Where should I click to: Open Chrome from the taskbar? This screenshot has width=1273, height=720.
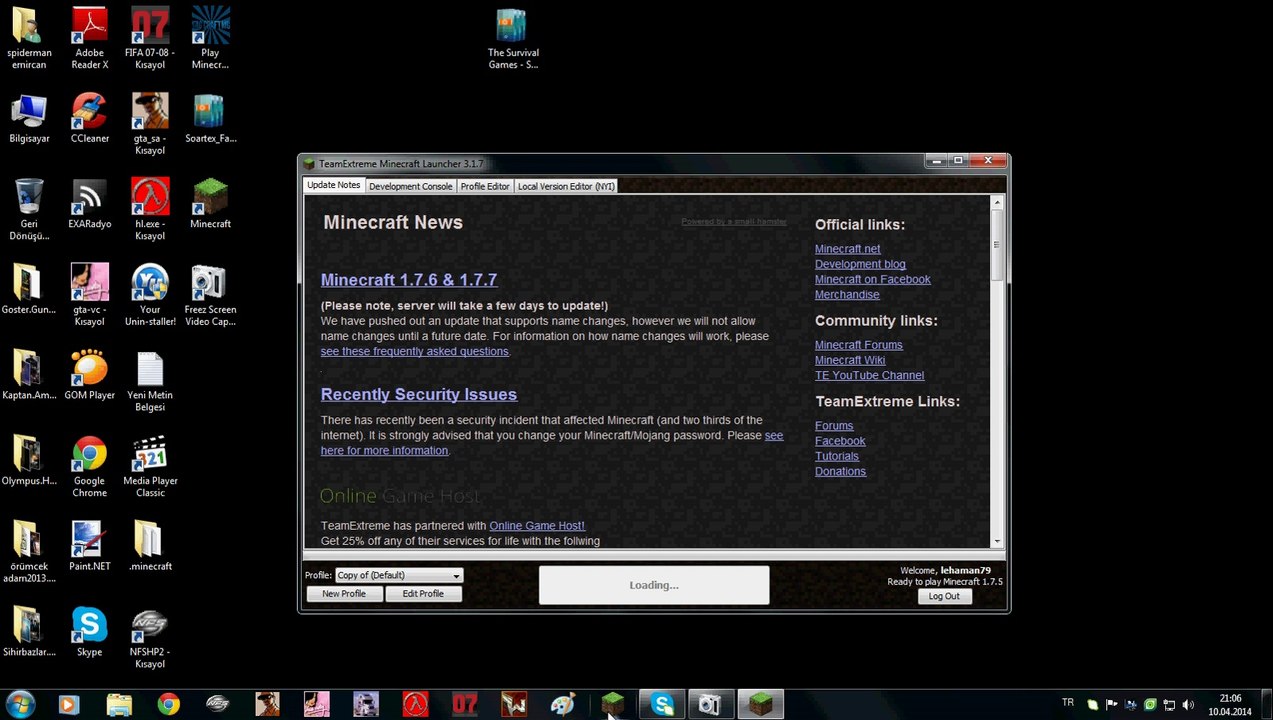(168, 705)
